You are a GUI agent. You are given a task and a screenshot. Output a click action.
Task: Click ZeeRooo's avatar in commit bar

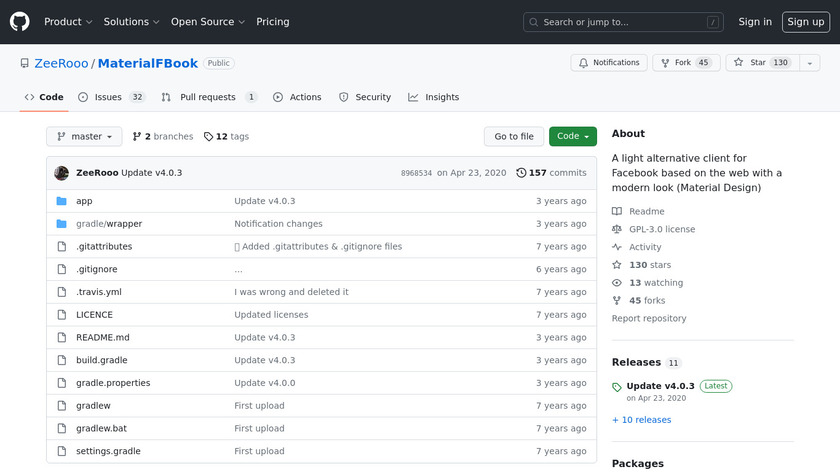(62, 173)
